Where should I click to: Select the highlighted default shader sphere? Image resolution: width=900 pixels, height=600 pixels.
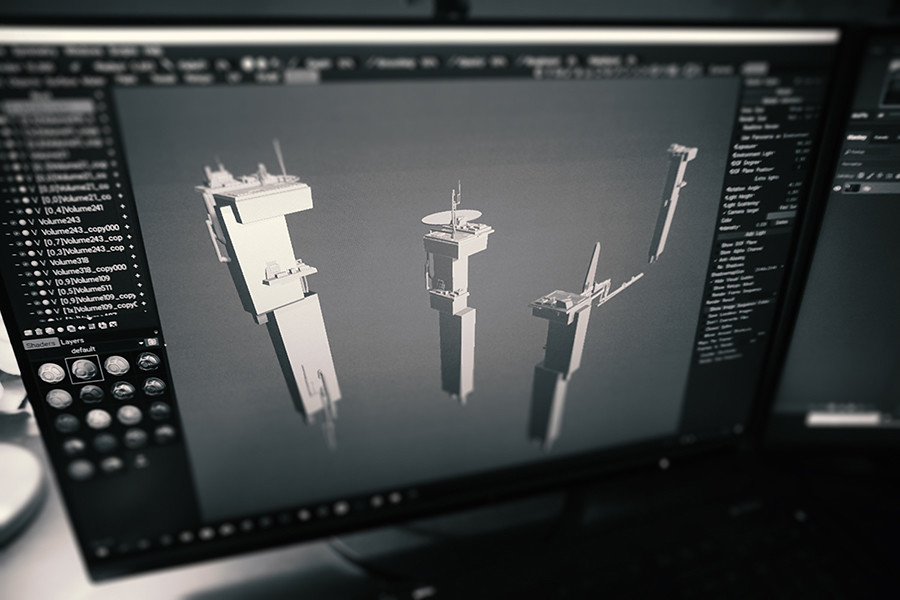(x=84, y=368)
